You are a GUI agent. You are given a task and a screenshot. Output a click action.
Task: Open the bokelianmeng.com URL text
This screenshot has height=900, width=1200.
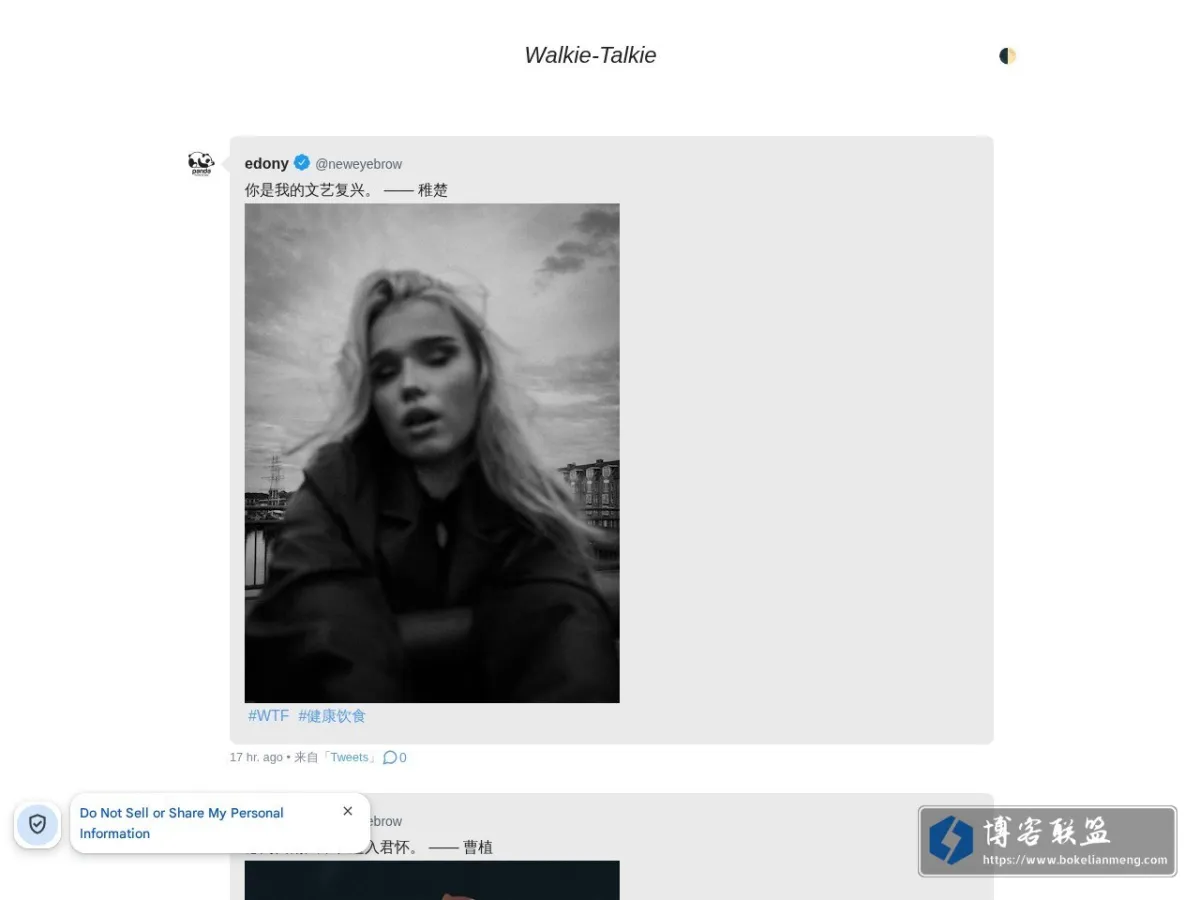pos(1075,860)
